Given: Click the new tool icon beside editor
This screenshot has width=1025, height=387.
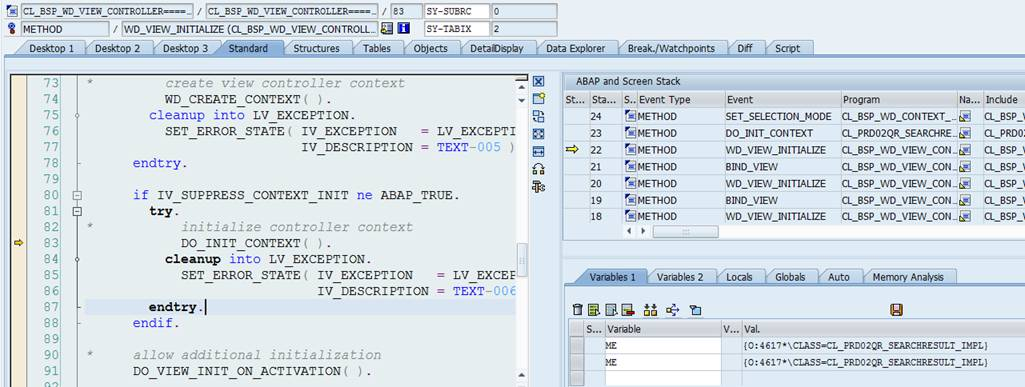Looking at the screenshot, I should [x=538, y=99].
